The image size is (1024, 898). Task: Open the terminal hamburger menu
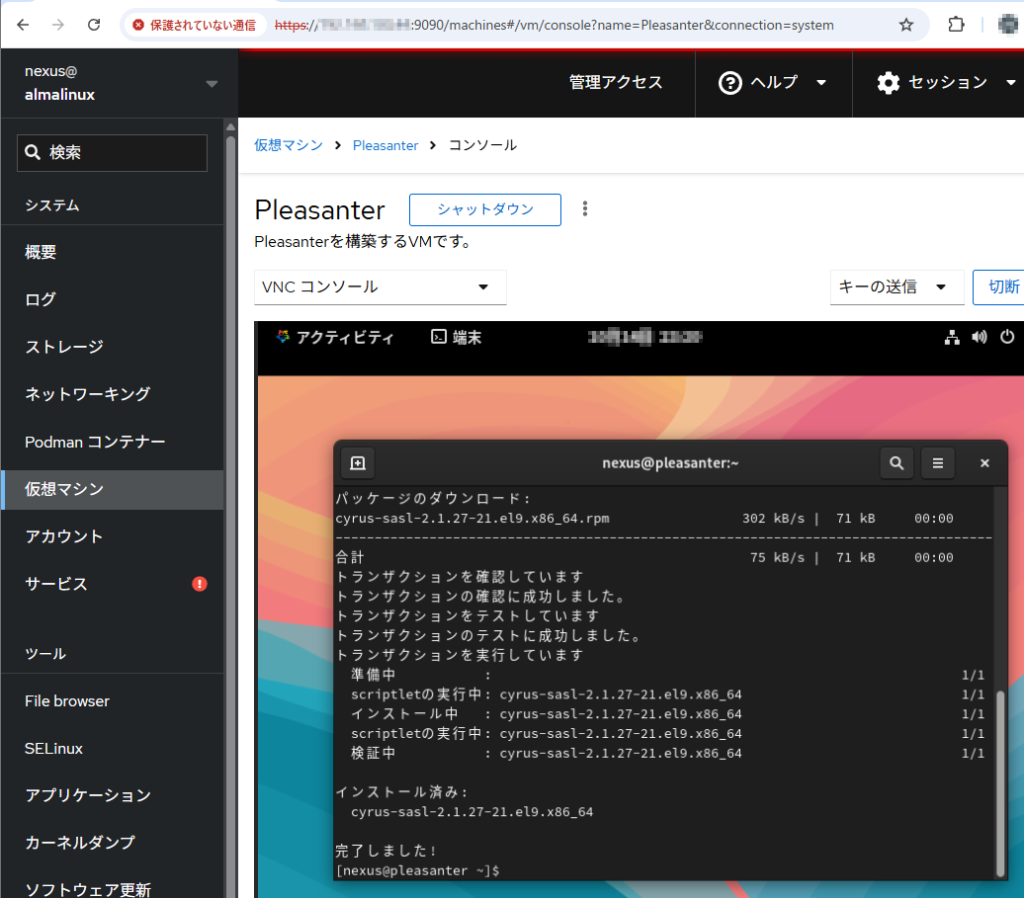[937, 463]
